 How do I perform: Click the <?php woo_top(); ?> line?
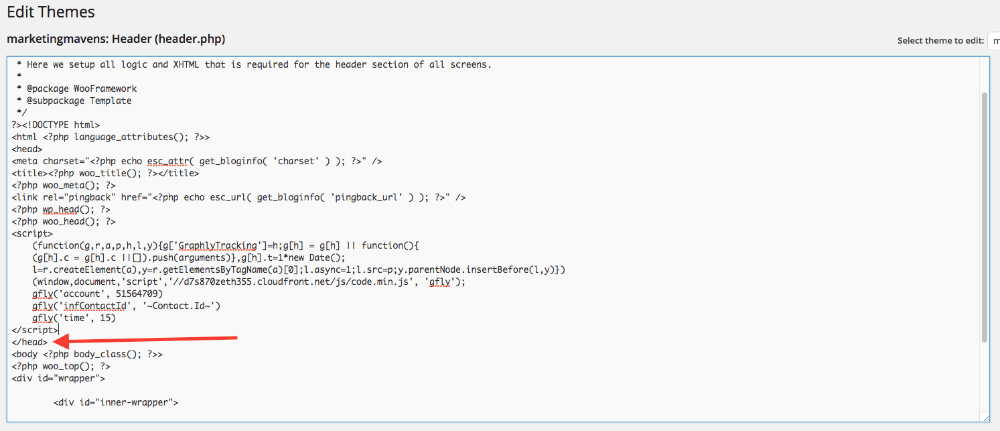pos(61,366)
